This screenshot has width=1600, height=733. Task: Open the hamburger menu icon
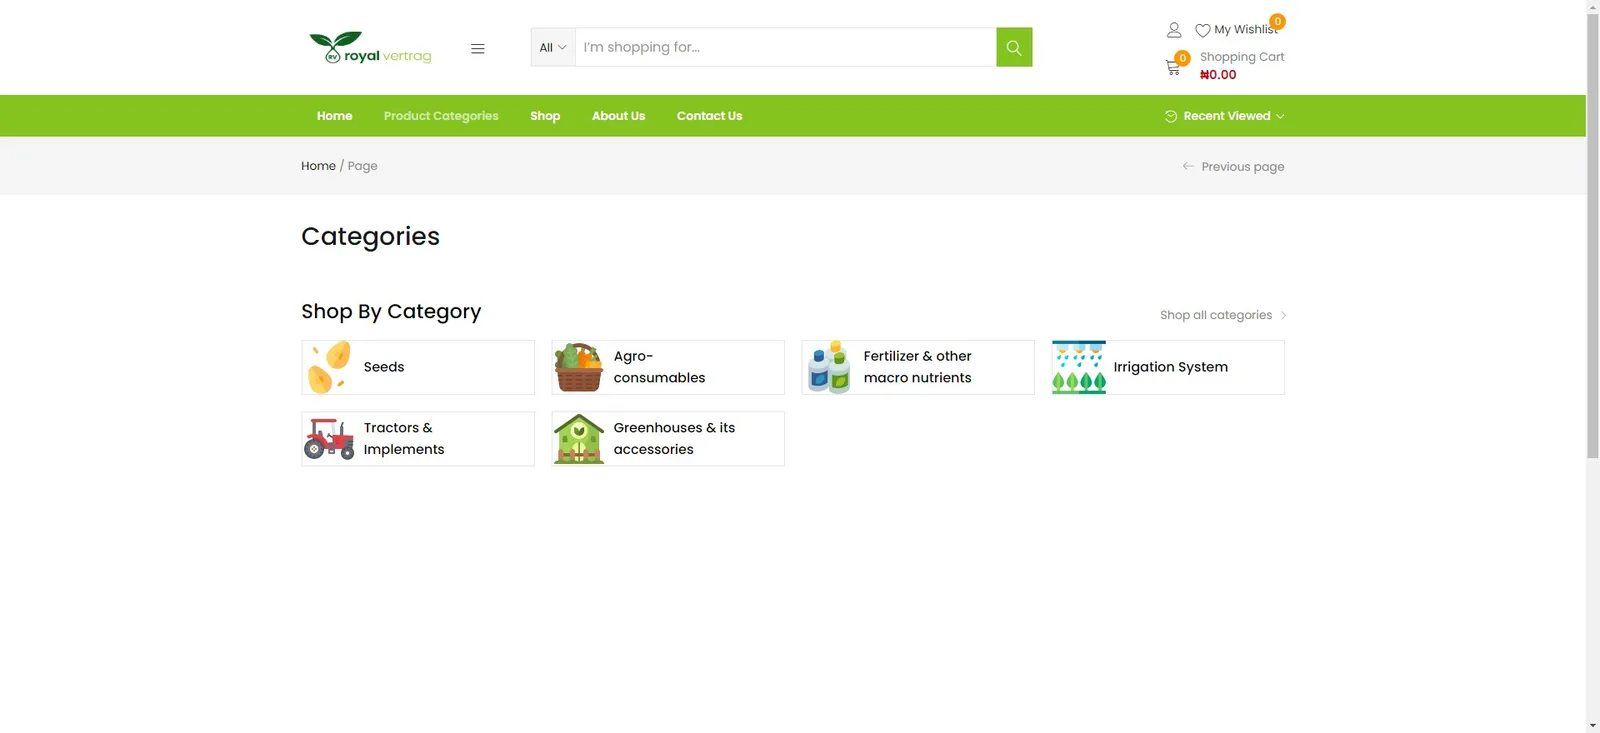[x=478, y=48]
